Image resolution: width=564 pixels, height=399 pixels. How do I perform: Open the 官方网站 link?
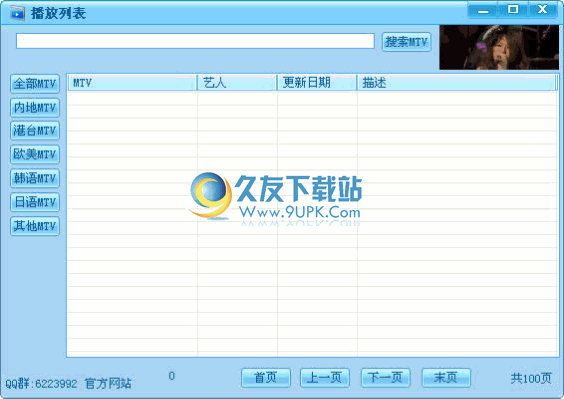tap(108, 384)
